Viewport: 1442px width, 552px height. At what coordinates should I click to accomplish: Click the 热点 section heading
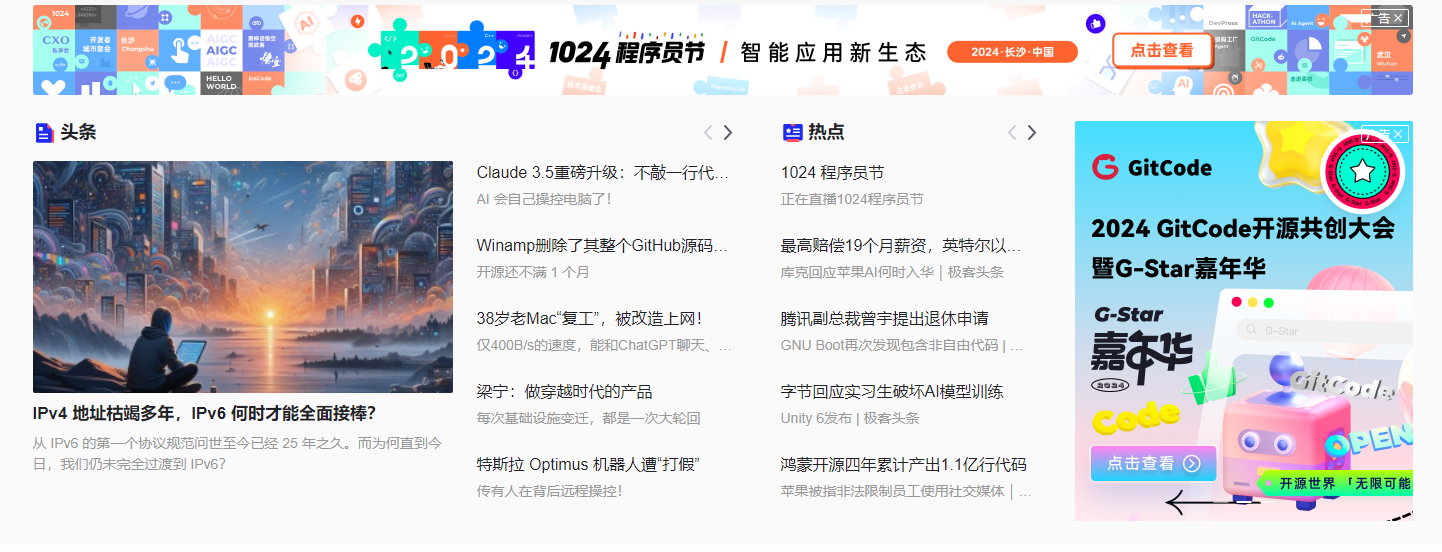(x=826, y=132)
